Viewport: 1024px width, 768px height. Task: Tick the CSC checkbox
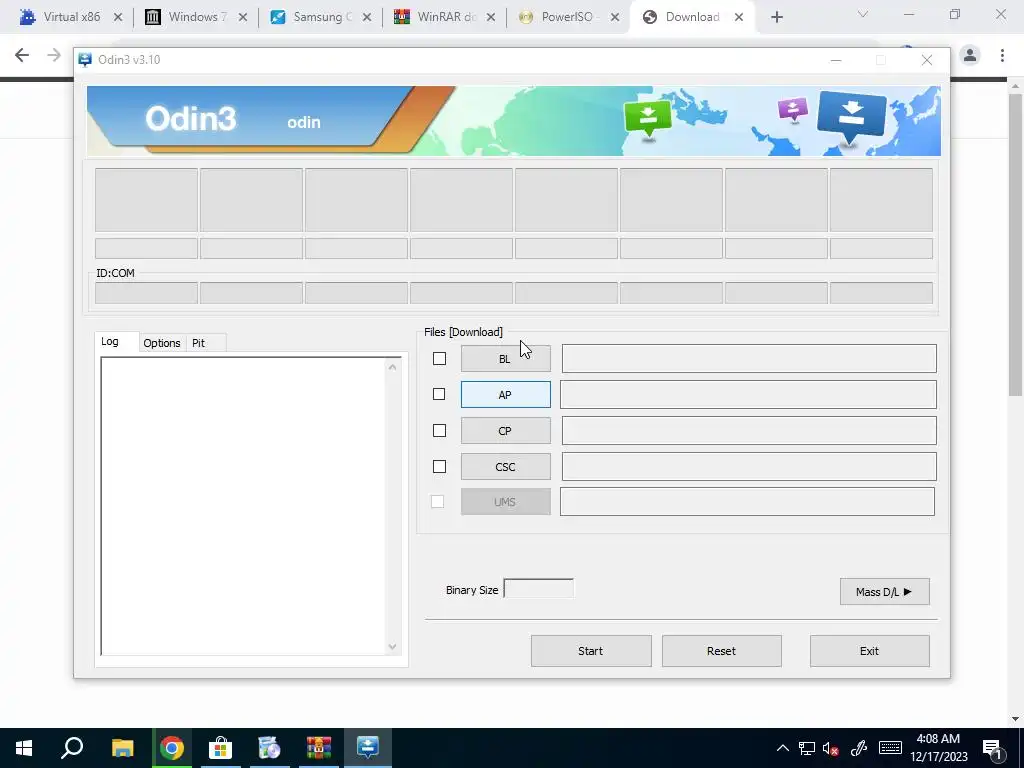(x=440, y=466)
